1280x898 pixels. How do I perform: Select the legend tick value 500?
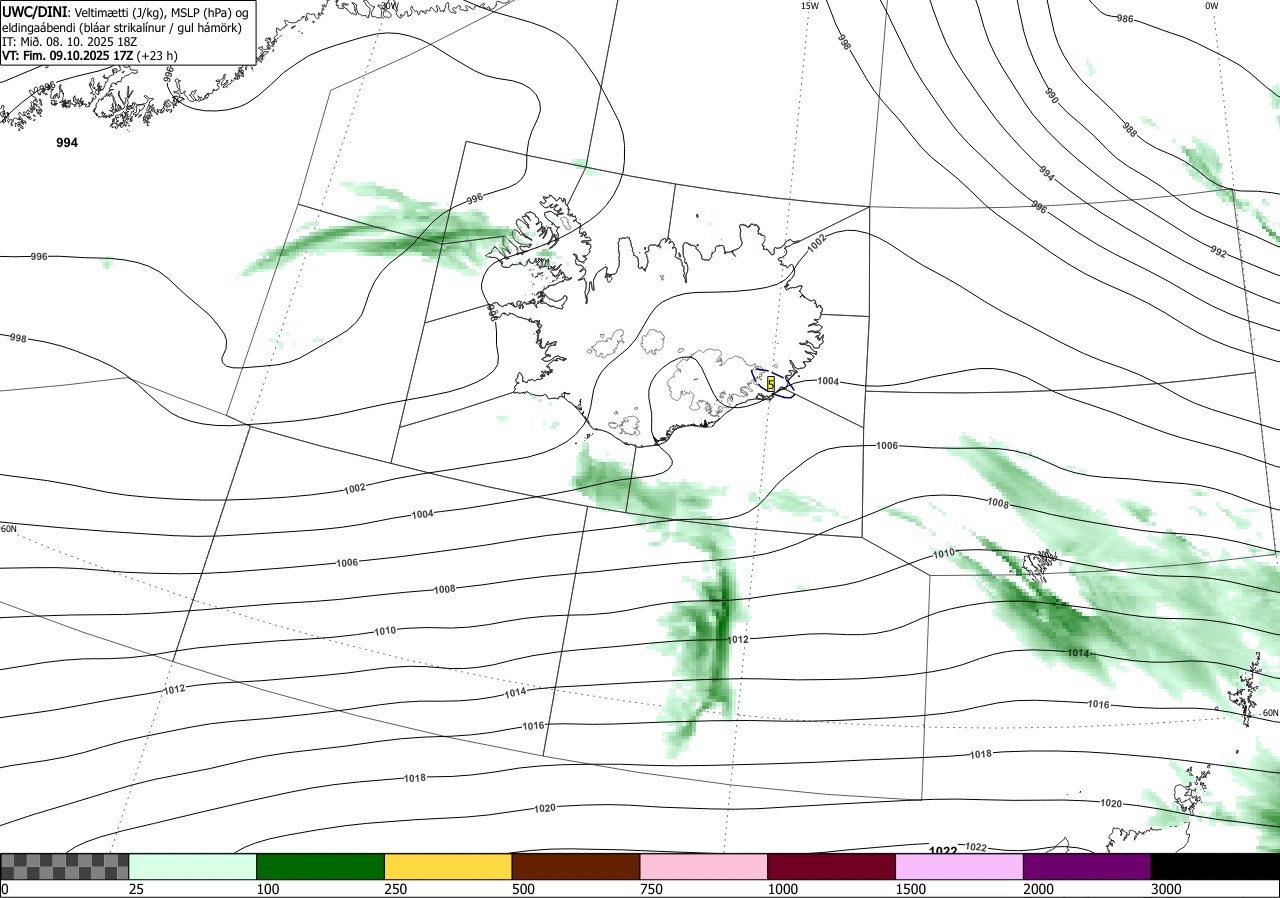click(523, 889)
